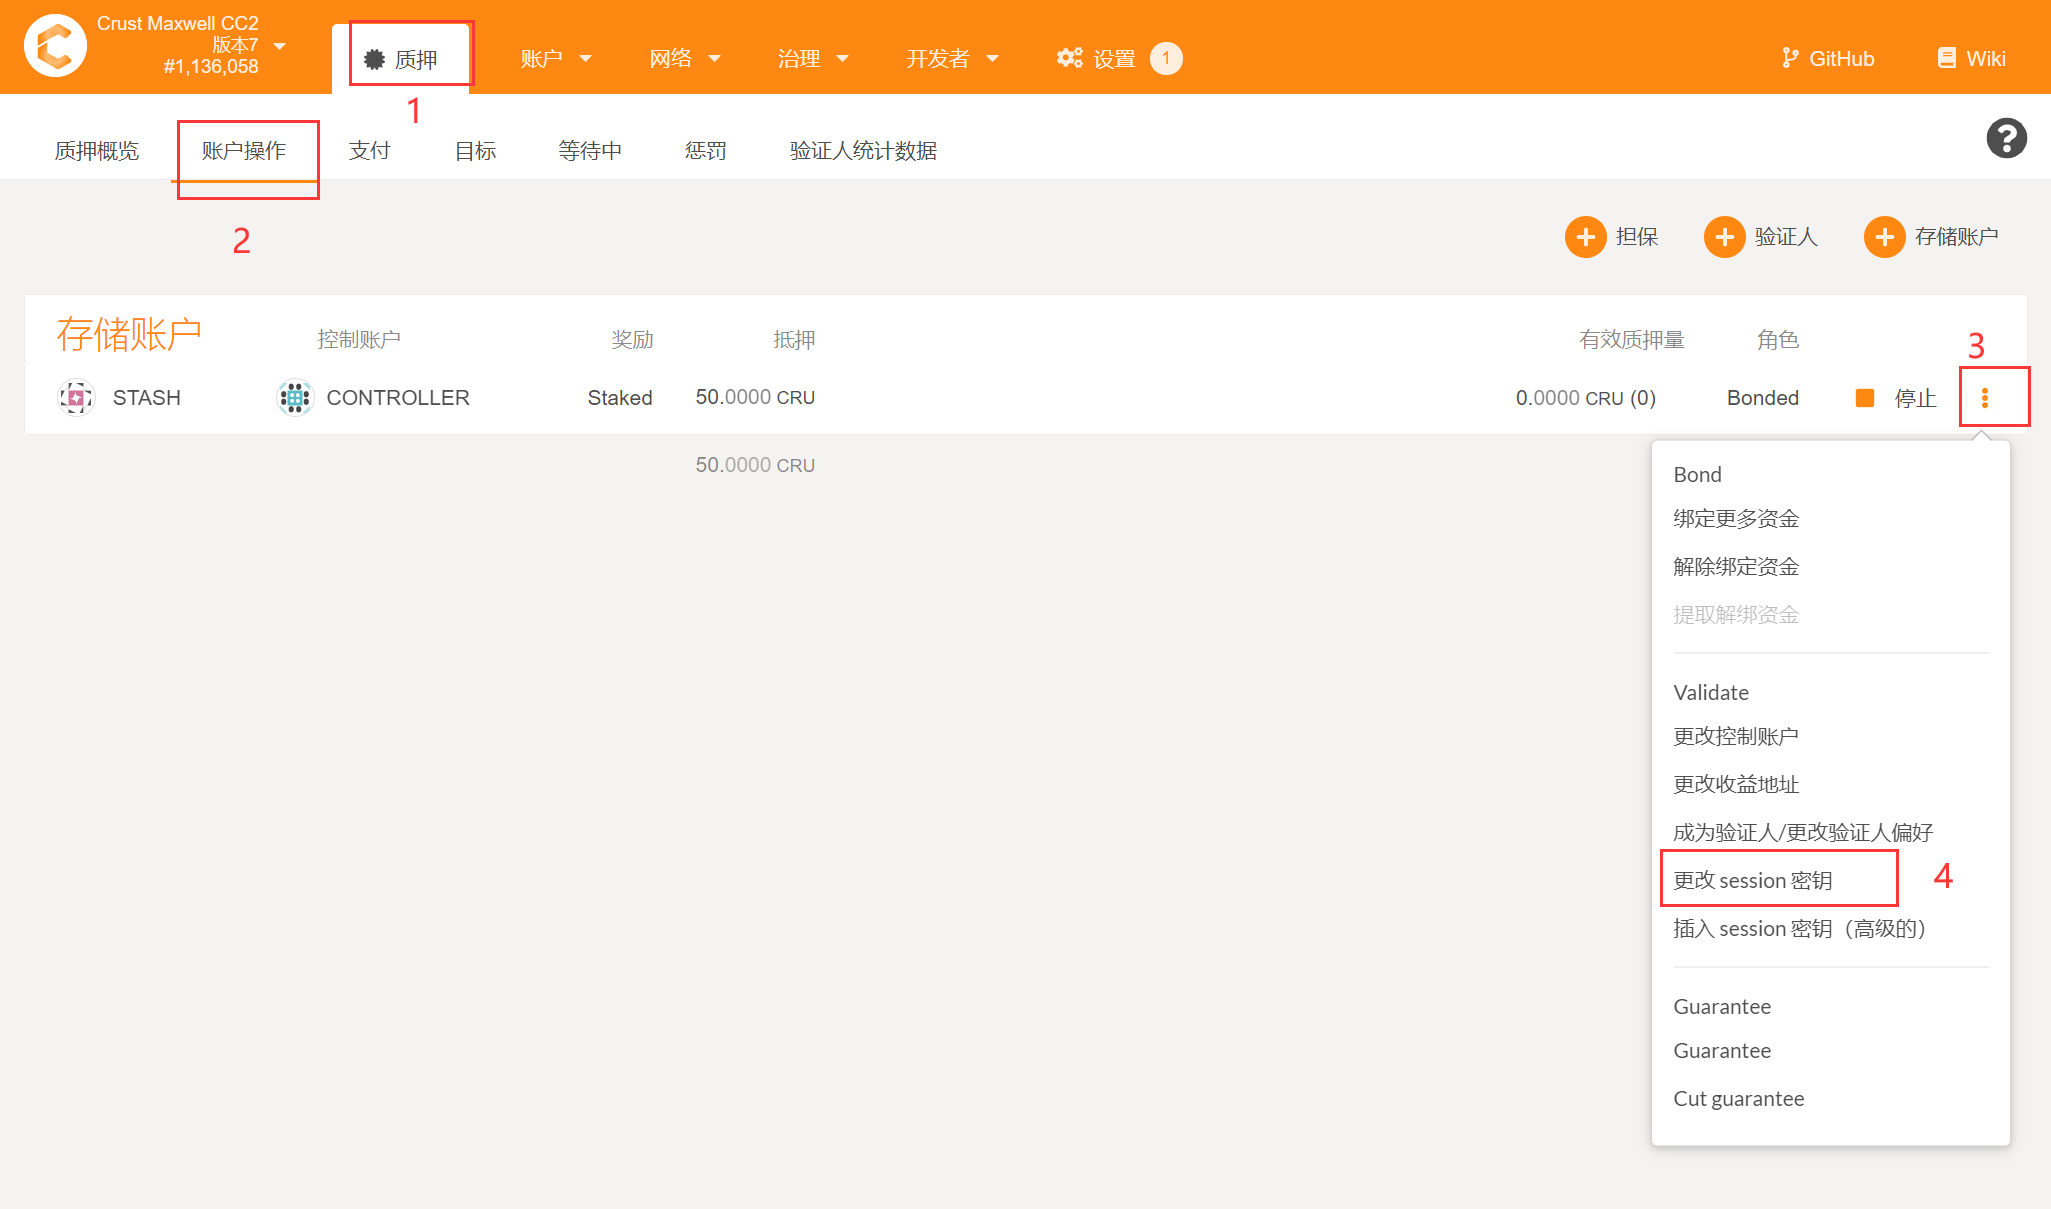Click the plus icon for 存储账户

(x=1884, y=237)
